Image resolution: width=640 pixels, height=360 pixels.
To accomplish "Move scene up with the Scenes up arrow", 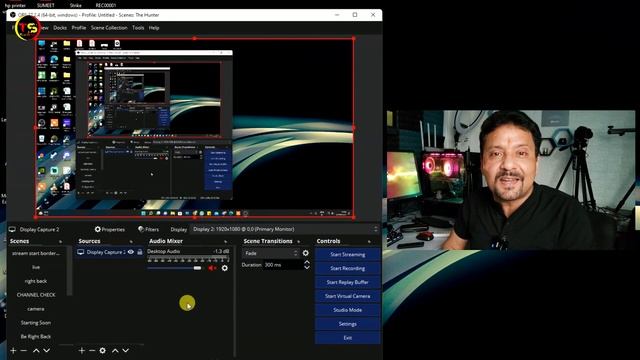I will click(36, 351).
